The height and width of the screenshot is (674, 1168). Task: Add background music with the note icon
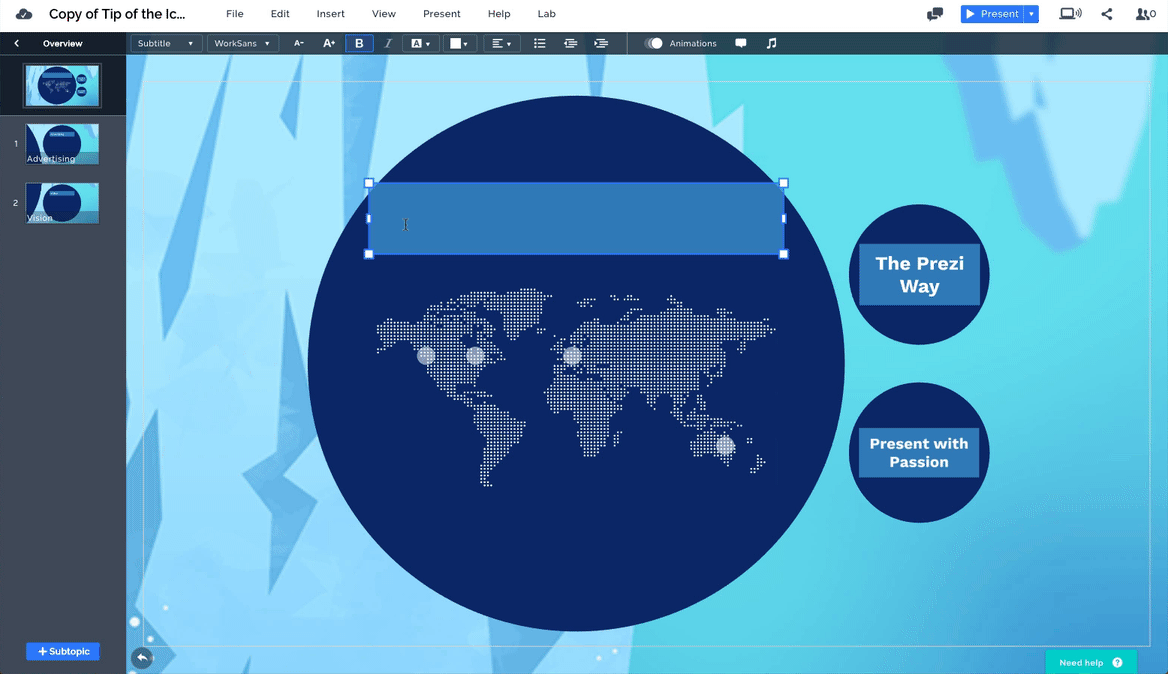click(x=771, y=44)
